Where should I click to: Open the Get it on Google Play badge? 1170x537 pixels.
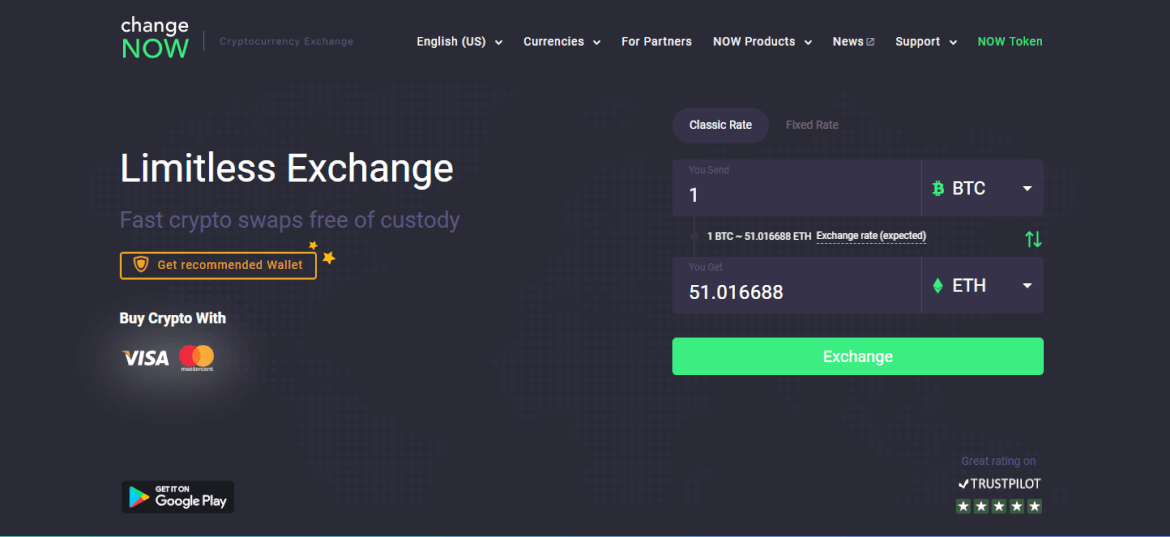pyautogui.click(x=178, y=497)
